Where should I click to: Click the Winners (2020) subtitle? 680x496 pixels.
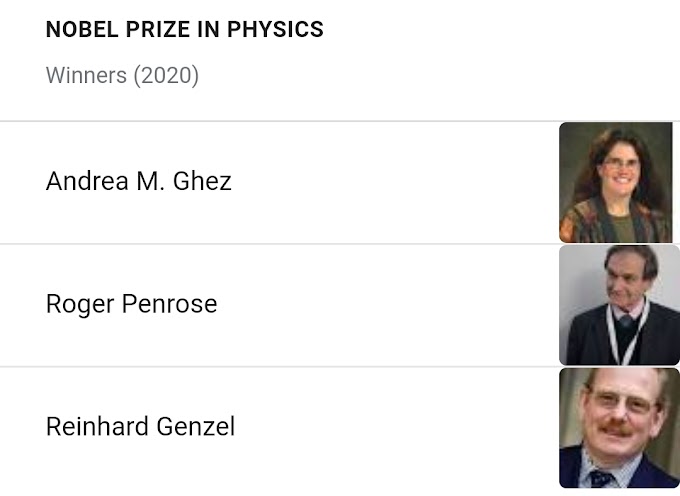[122, 76]
